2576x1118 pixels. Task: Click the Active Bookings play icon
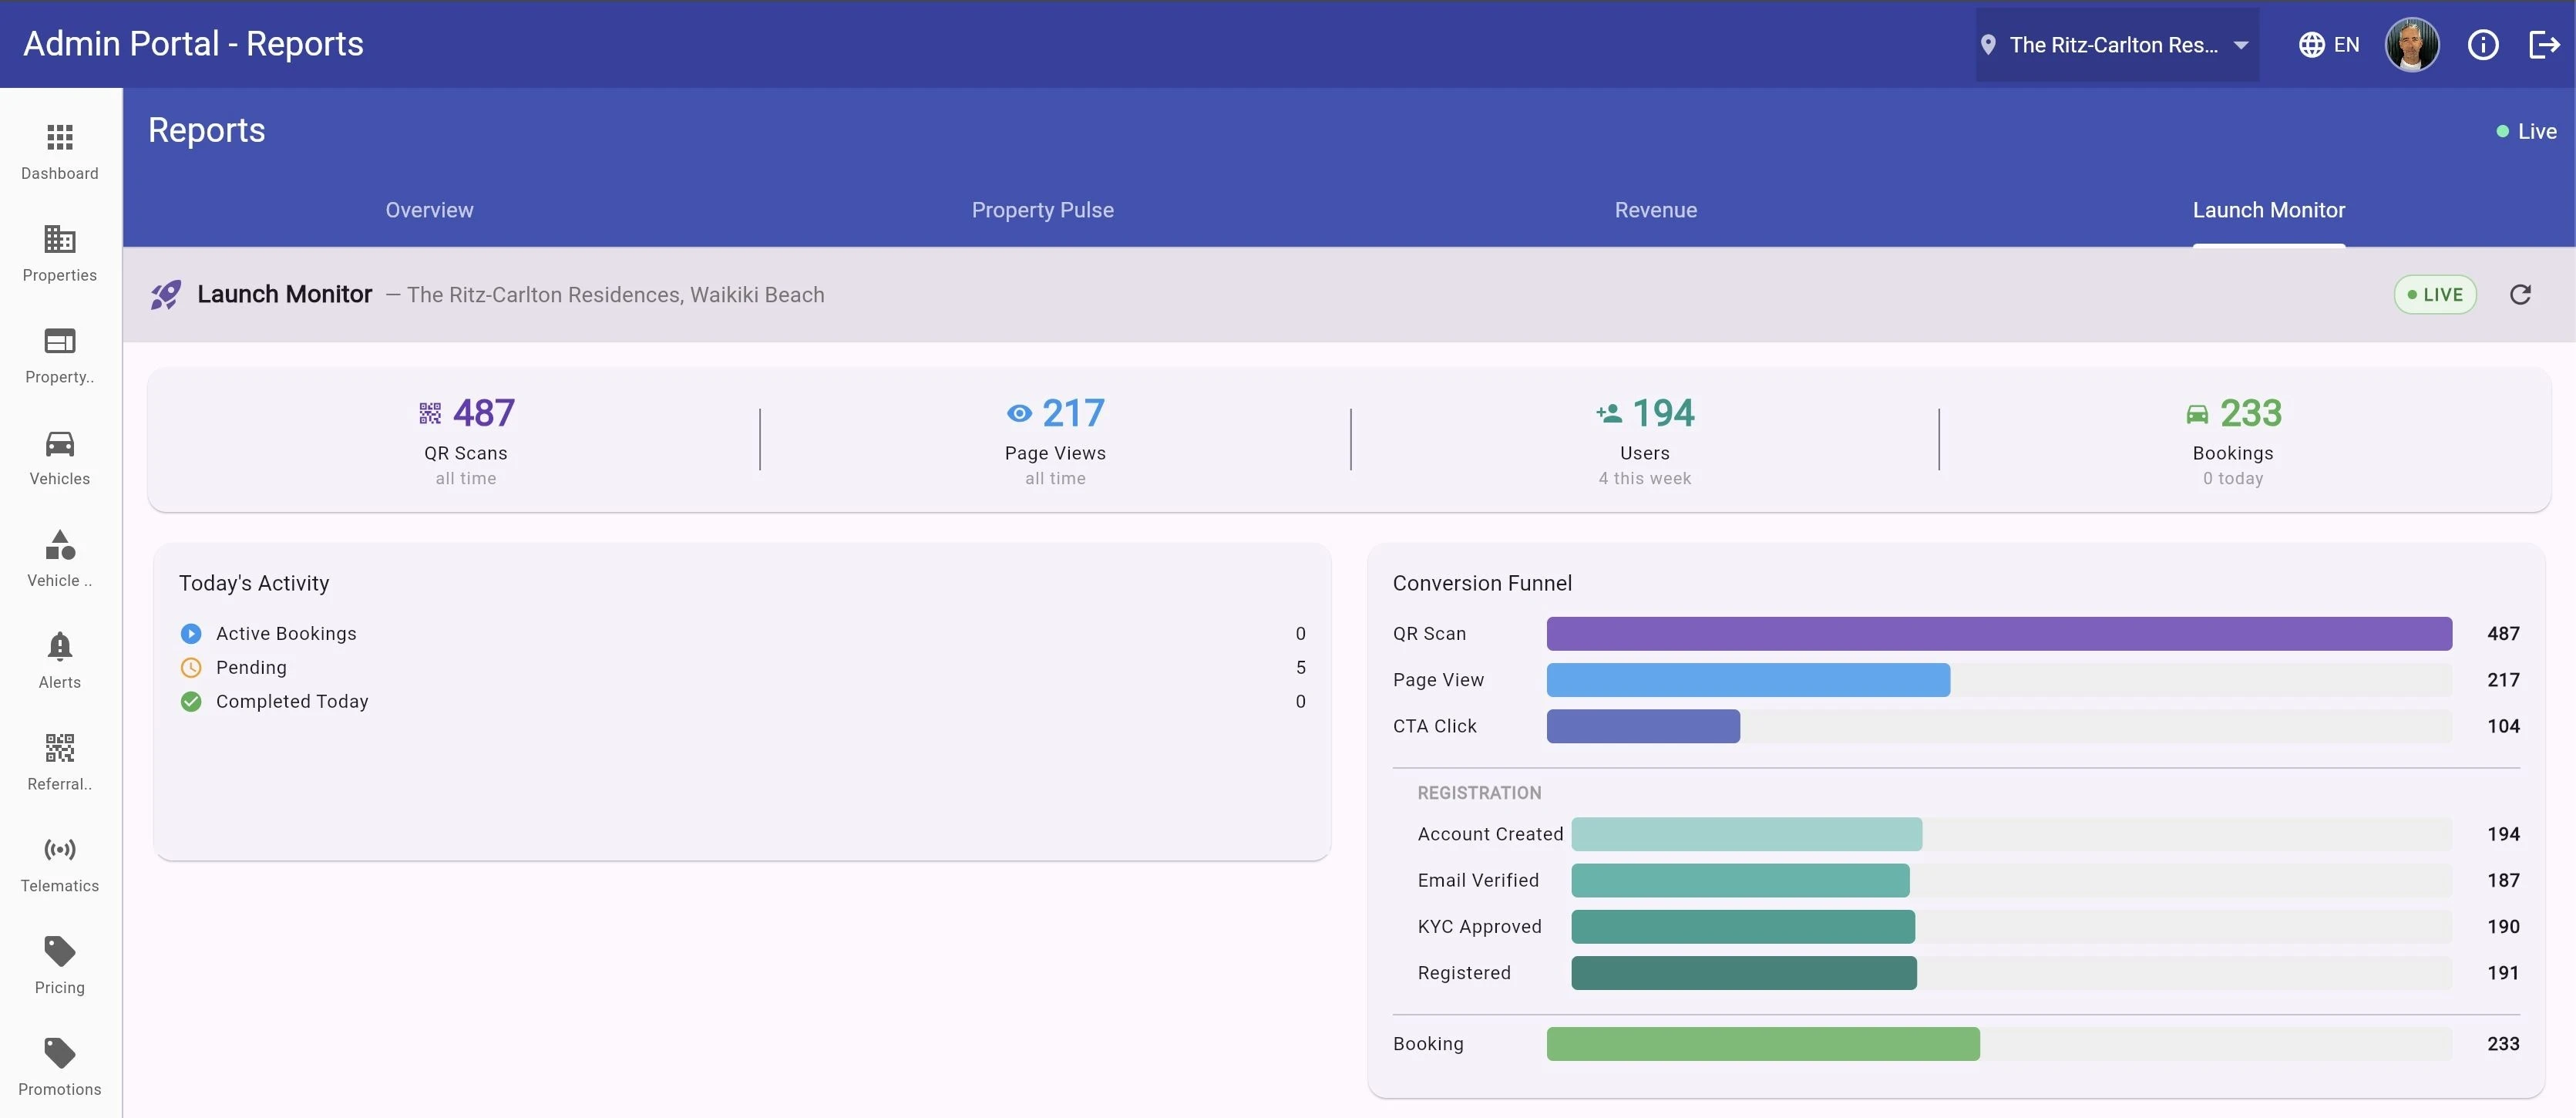[x=191, y=634]
